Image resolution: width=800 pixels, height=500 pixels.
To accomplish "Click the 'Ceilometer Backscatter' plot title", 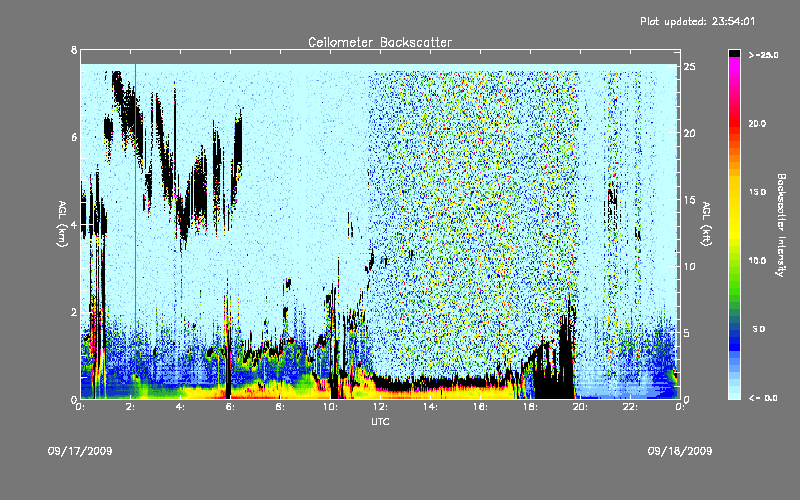I will 380,42.
